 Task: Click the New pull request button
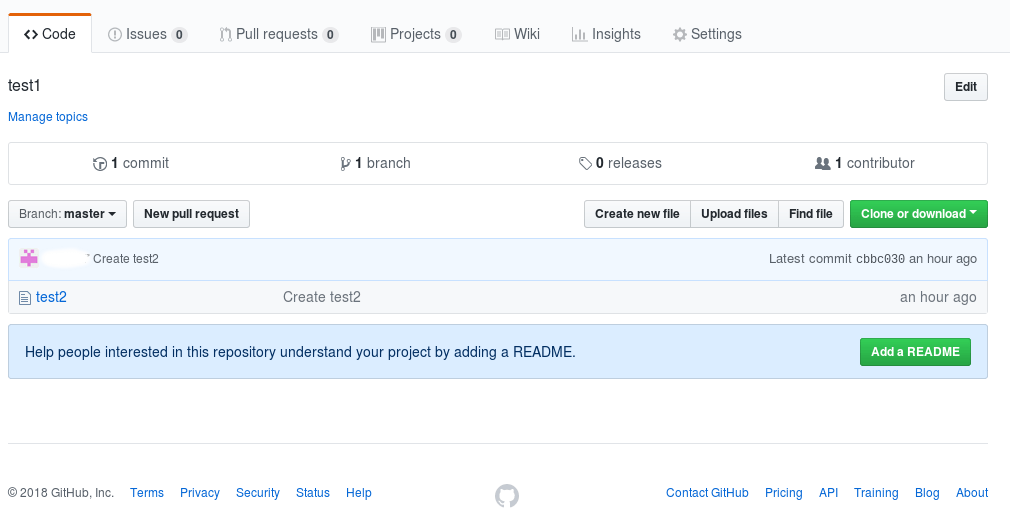point(191,214)
